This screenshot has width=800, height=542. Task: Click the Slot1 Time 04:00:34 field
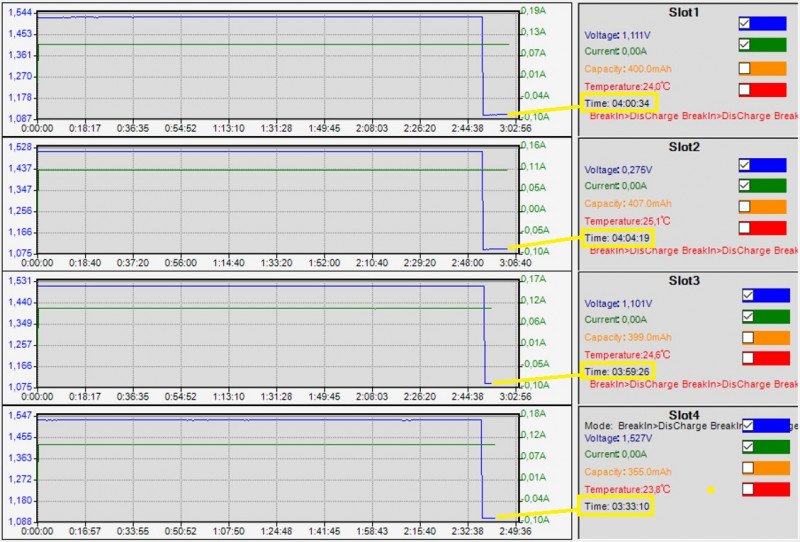click(x=617, y=104)
